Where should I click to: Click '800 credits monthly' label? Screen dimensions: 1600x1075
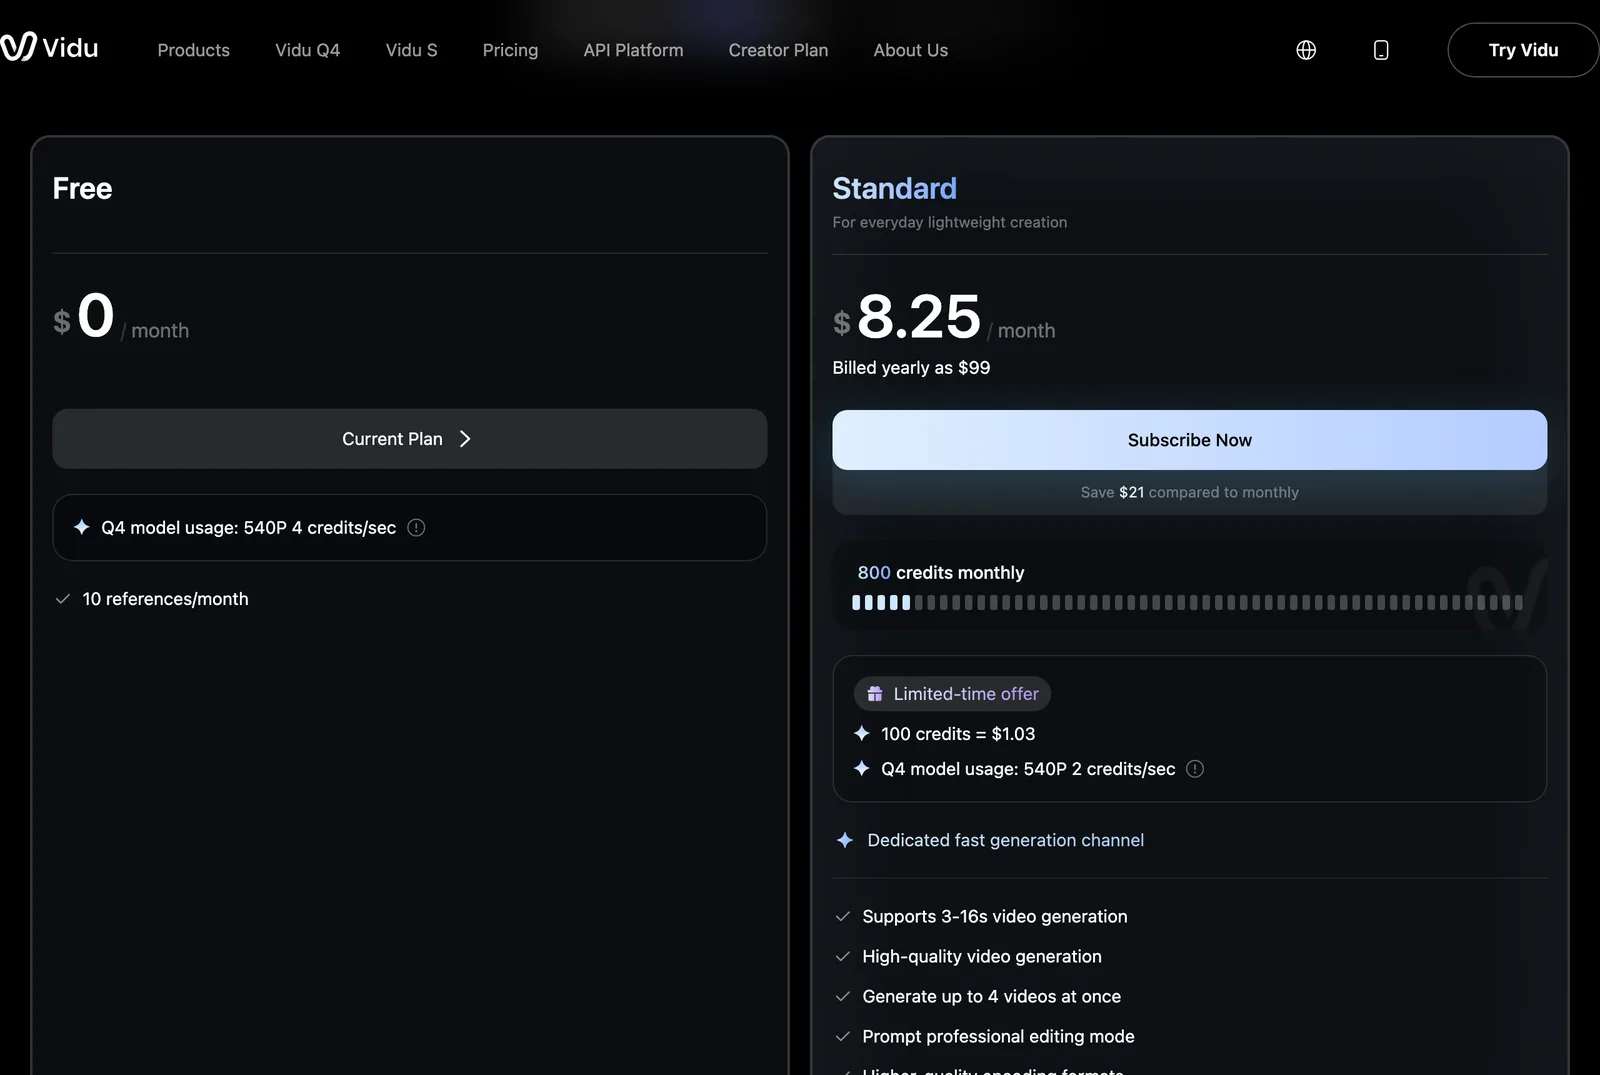pyautogui.click(x=940, y=573)
